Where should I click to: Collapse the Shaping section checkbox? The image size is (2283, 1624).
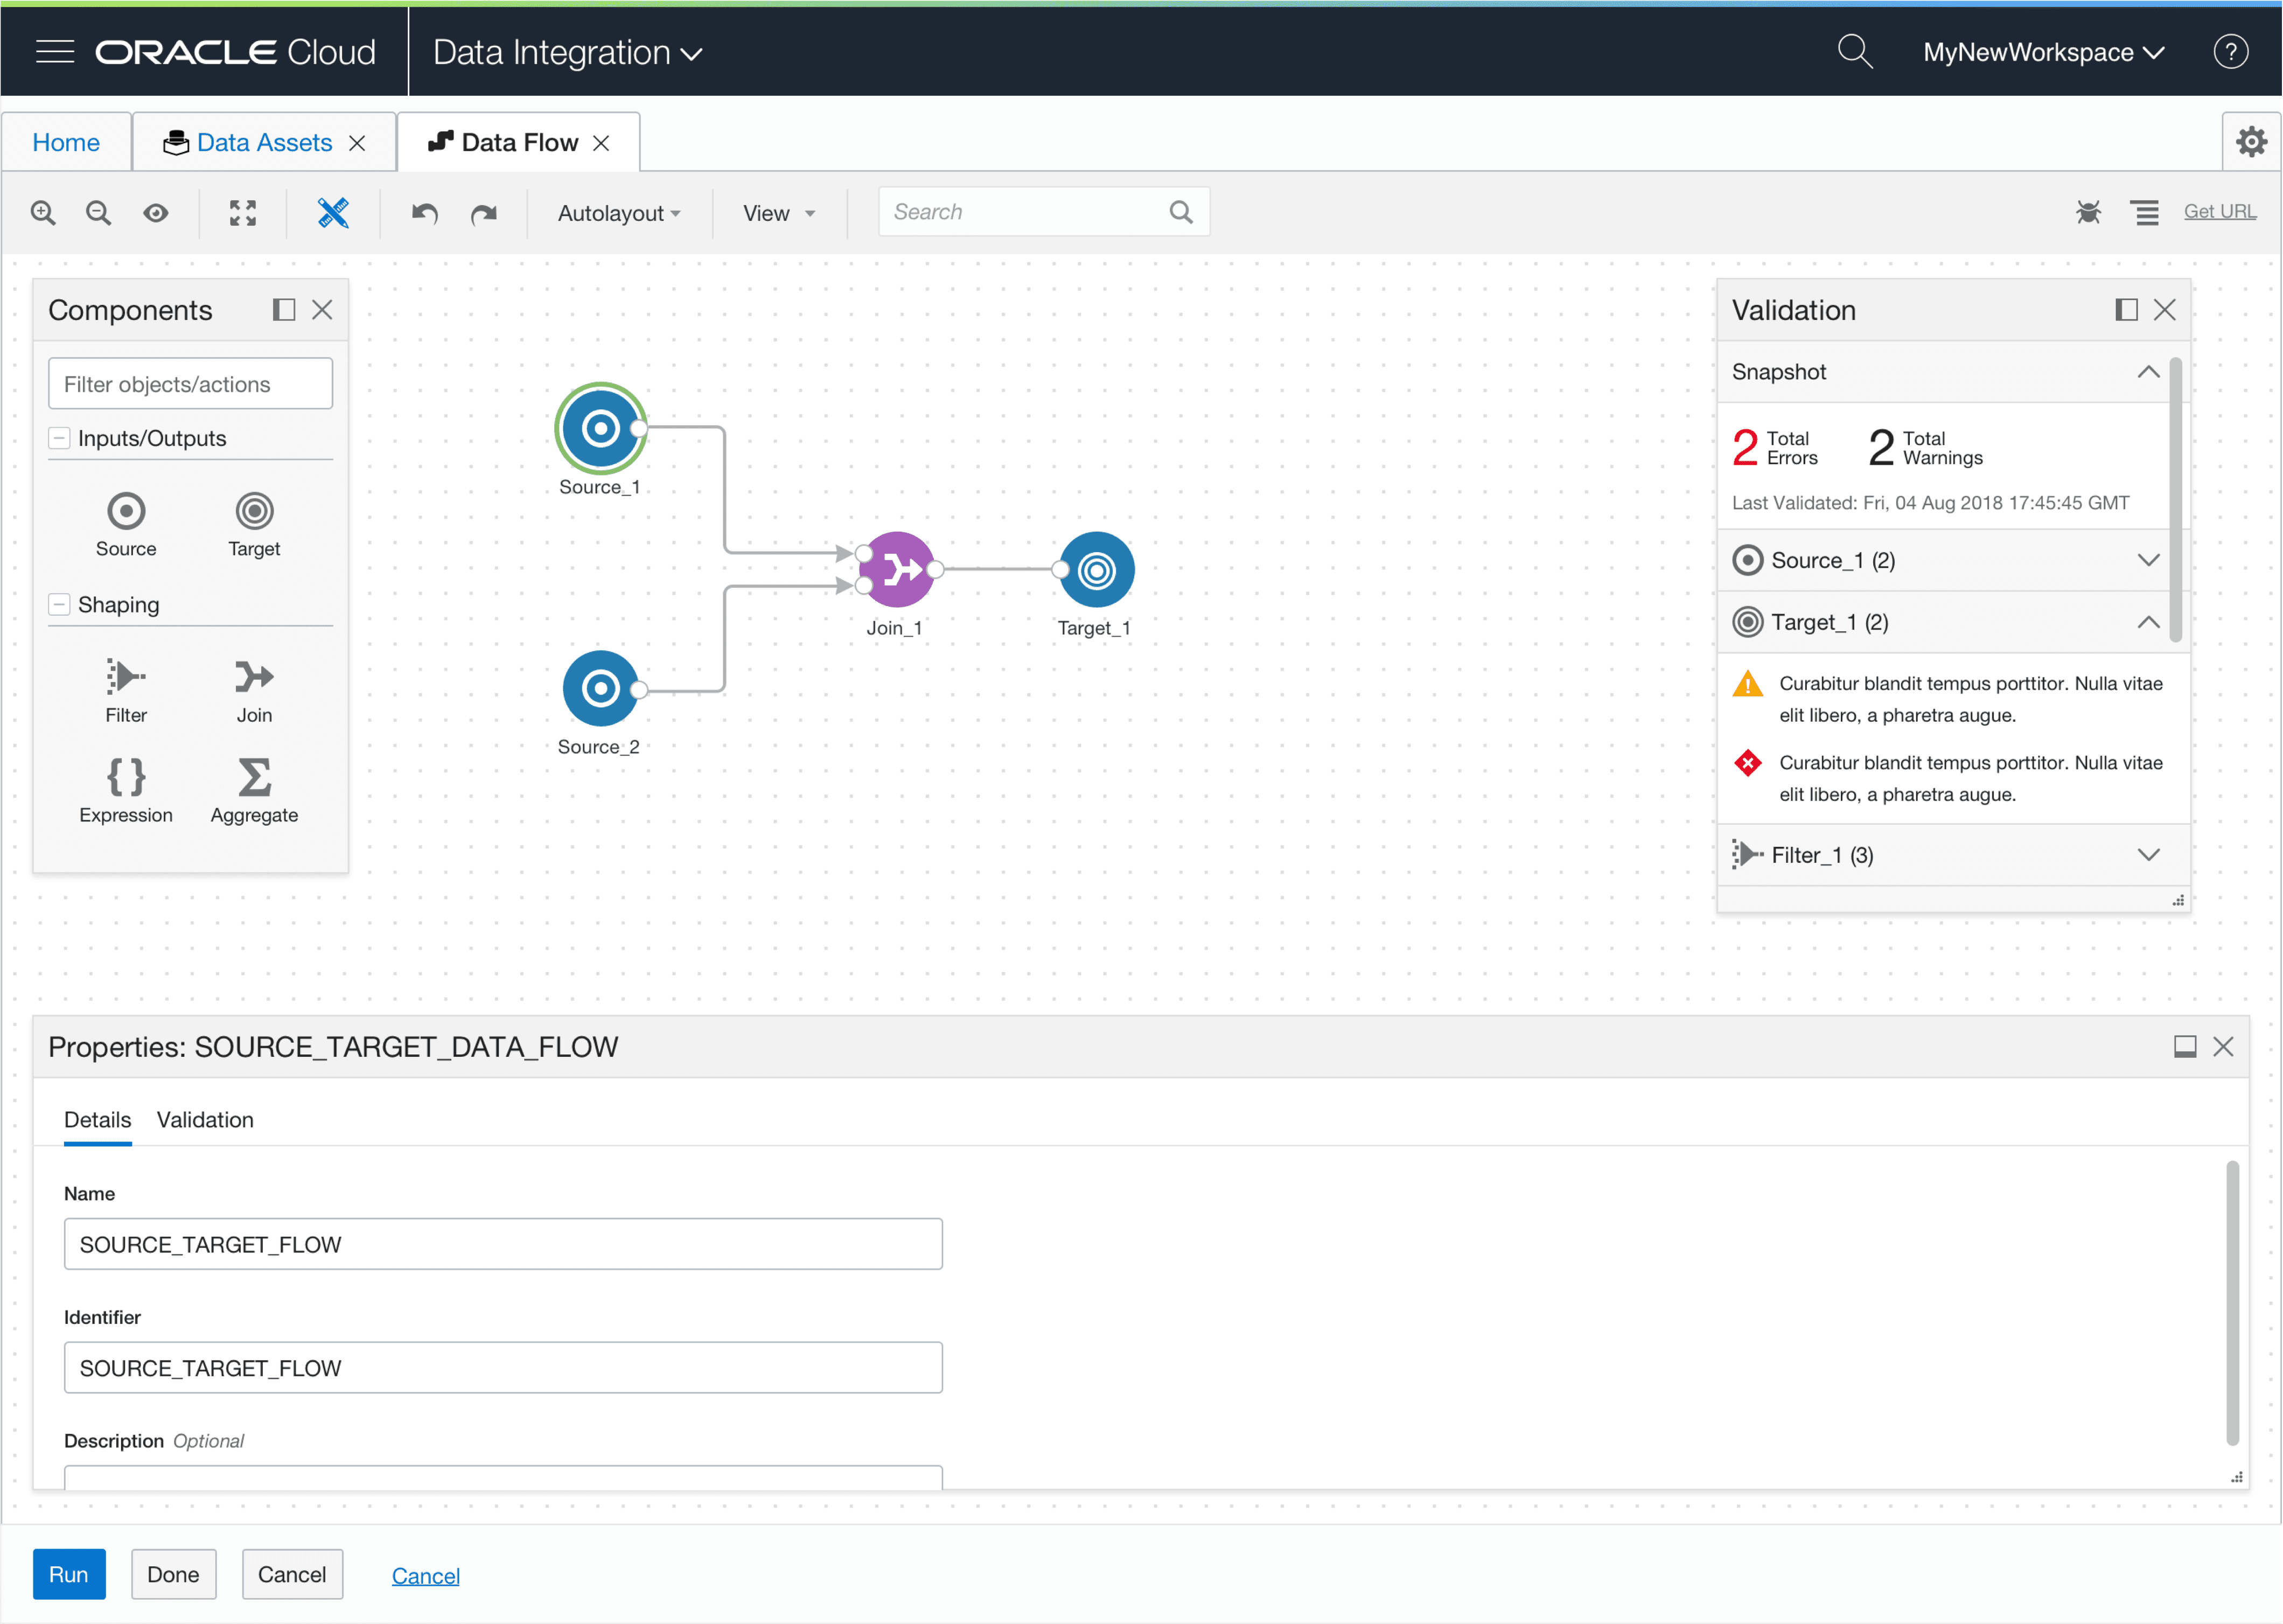tap(60, 604)
